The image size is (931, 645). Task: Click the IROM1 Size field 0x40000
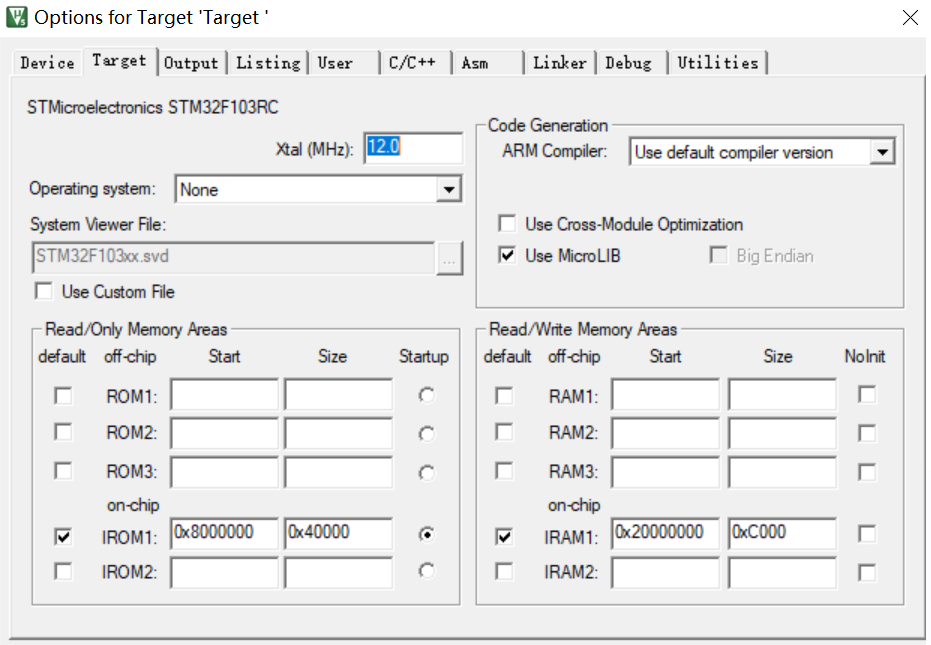(x=338, y=533)
